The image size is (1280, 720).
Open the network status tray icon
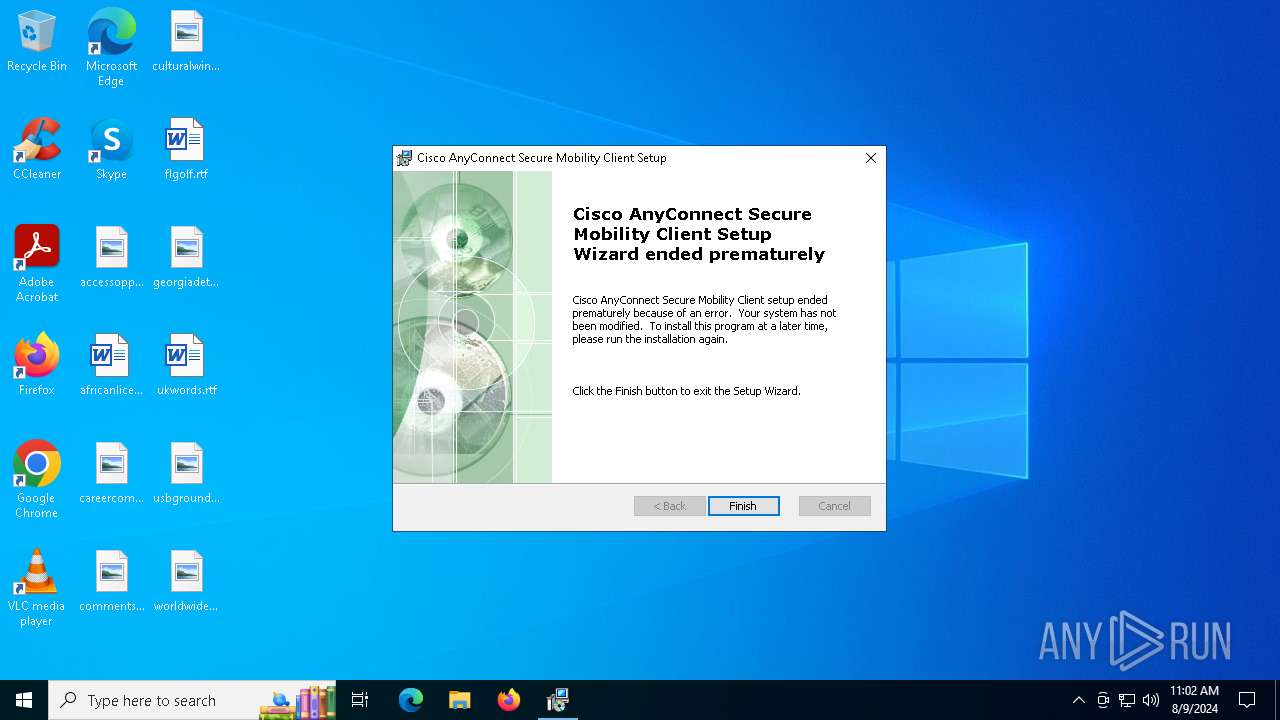(x=1127, y=700)
